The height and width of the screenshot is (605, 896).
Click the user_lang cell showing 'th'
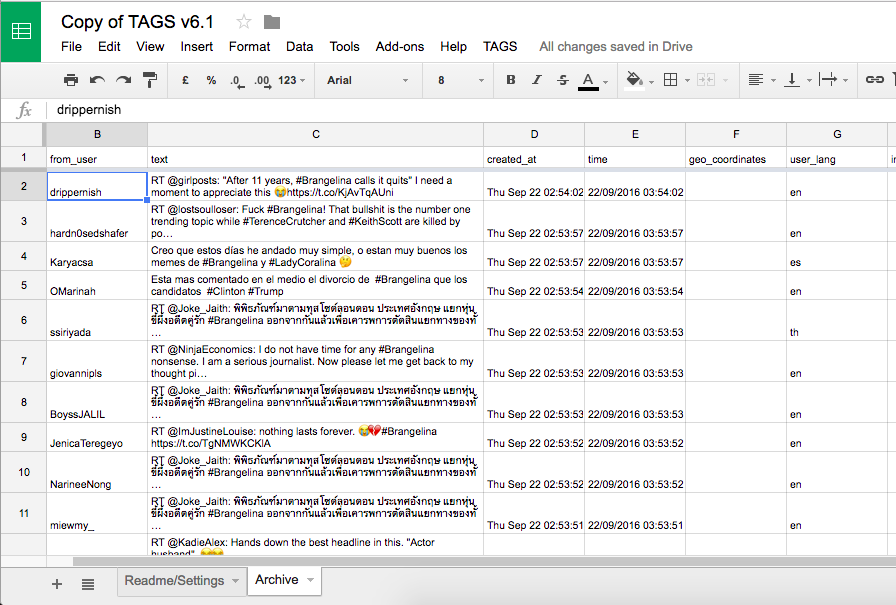[x=837, y=320]
